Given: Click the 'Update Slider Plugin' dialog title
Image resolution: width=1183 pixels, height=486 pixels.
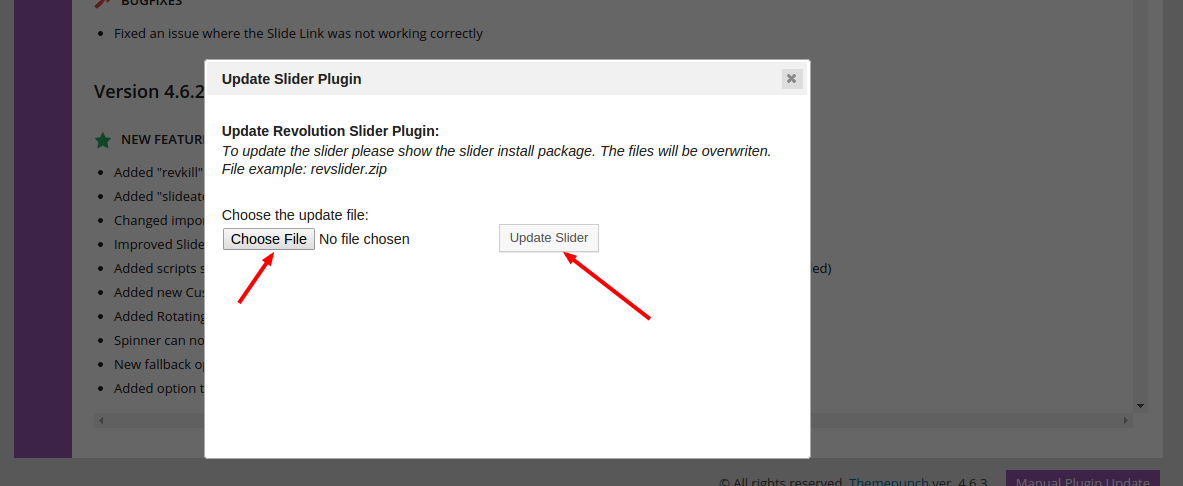Looking at the screenshot, I should (291, 78).
